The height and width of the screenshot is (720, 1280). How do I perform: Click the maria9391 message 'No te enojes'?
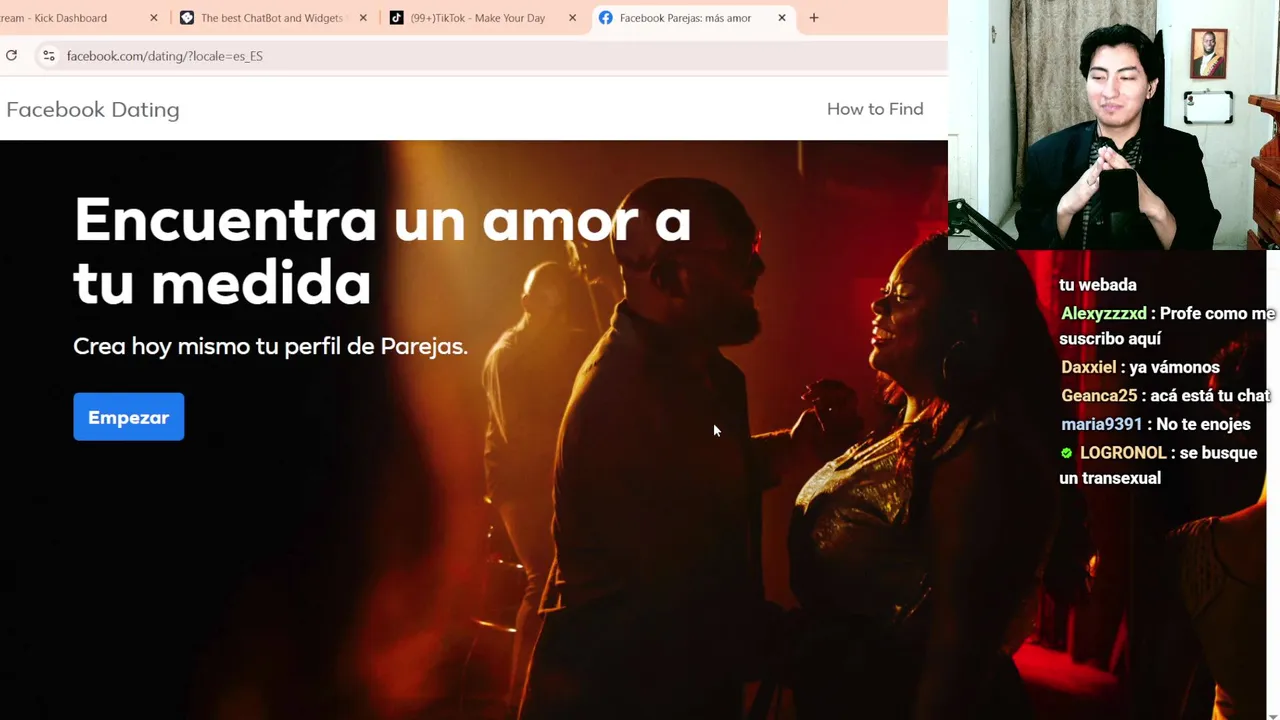[1203, 424]
